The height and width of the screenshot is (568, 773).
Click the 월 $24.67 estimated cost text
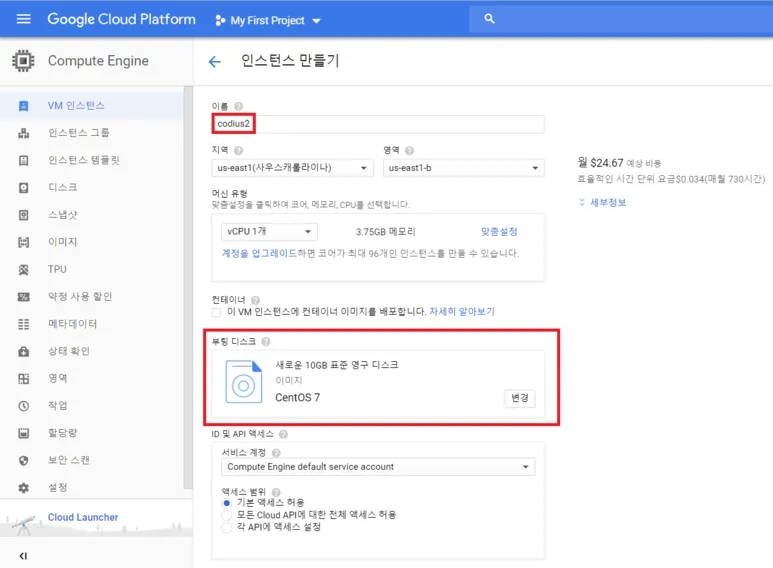point(619,163)
